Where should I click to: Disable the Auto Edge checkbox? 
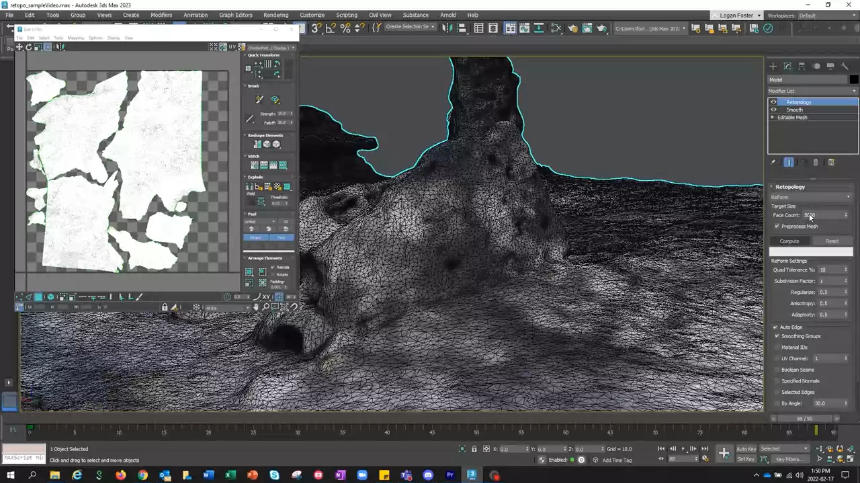(775, 327)
